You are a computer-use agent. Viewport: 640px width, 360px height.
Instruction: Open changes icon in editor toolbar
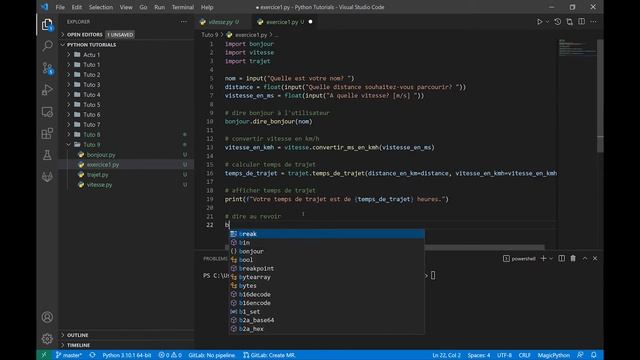569,22
